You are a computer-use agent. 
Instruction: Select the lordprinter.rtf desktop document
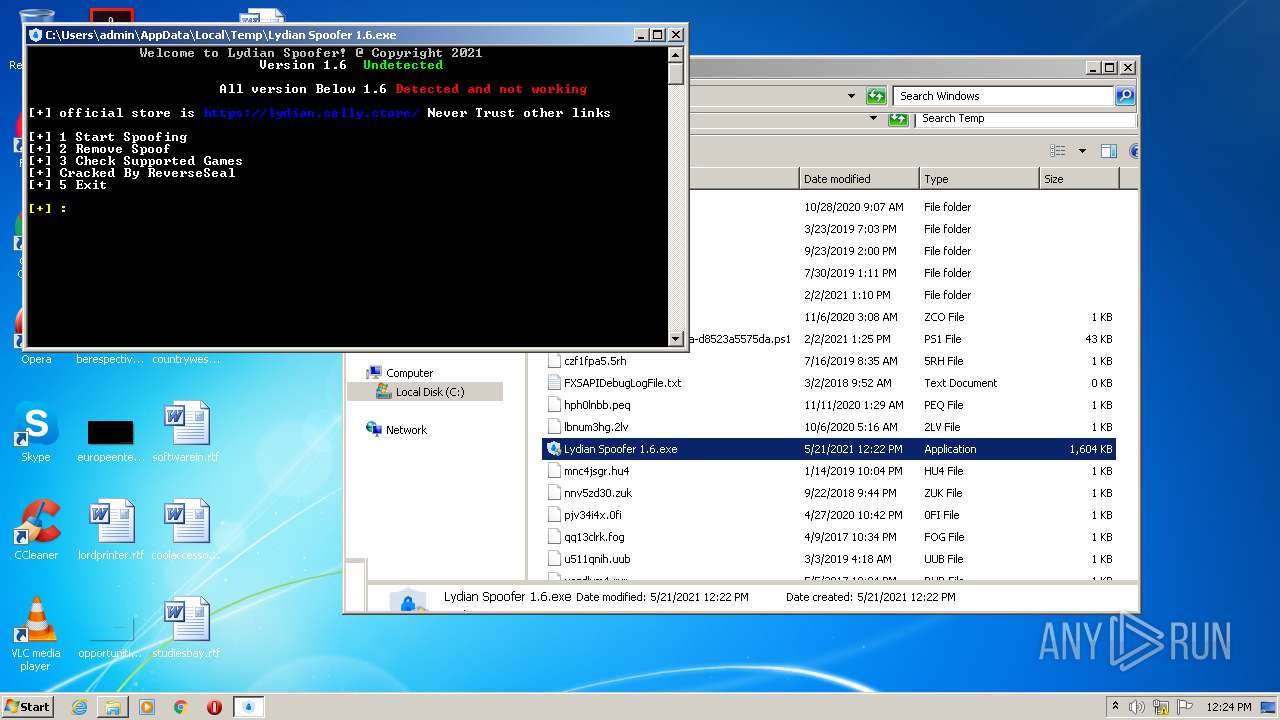click(x=111, y=530)
